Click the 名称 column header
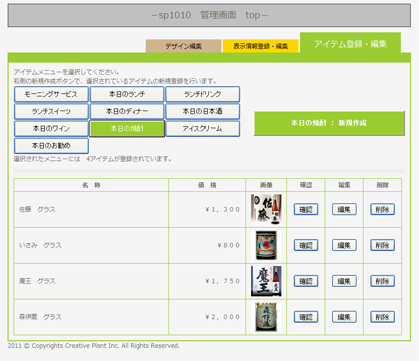This screenshot has height=361, width=419. click(91, 185)
